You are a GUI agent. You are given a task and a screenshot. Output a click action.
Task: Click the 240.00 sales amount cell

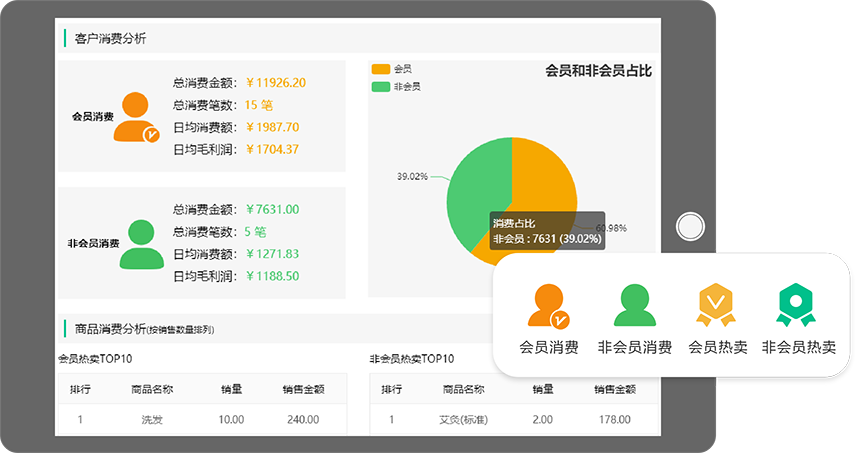303,420
